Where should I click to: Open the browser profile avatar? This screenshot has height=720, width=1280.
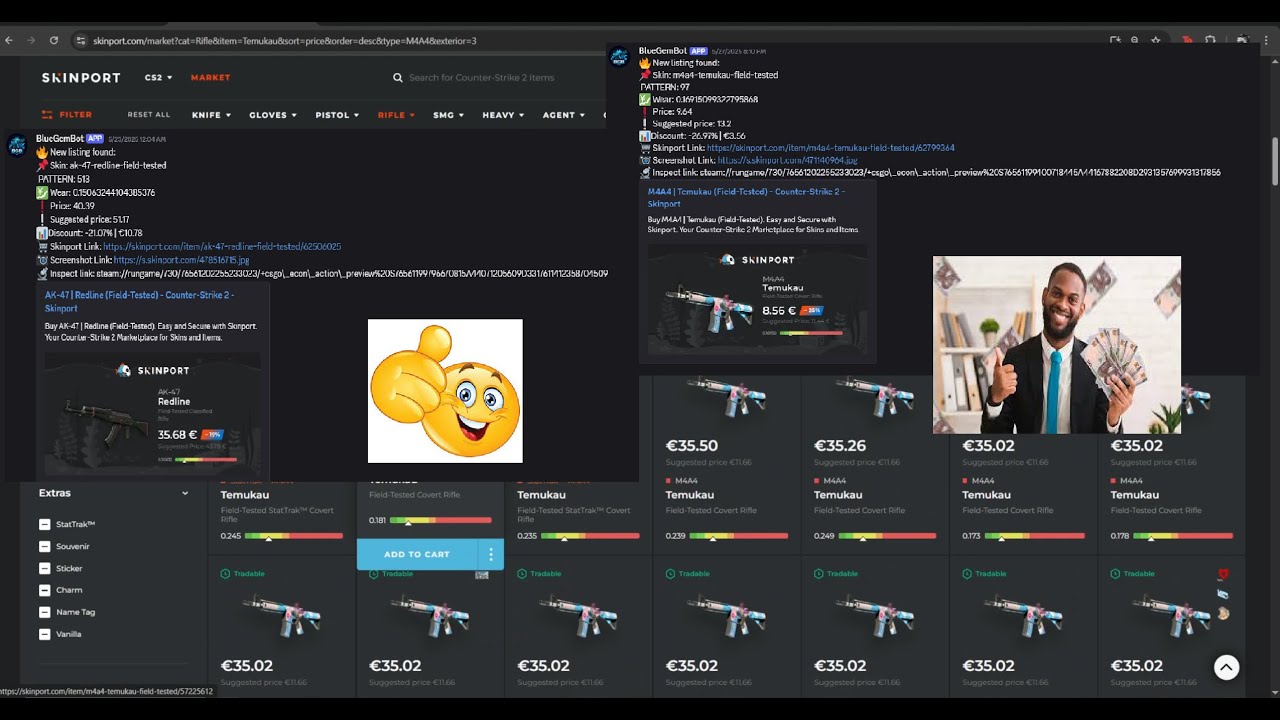1243,40
